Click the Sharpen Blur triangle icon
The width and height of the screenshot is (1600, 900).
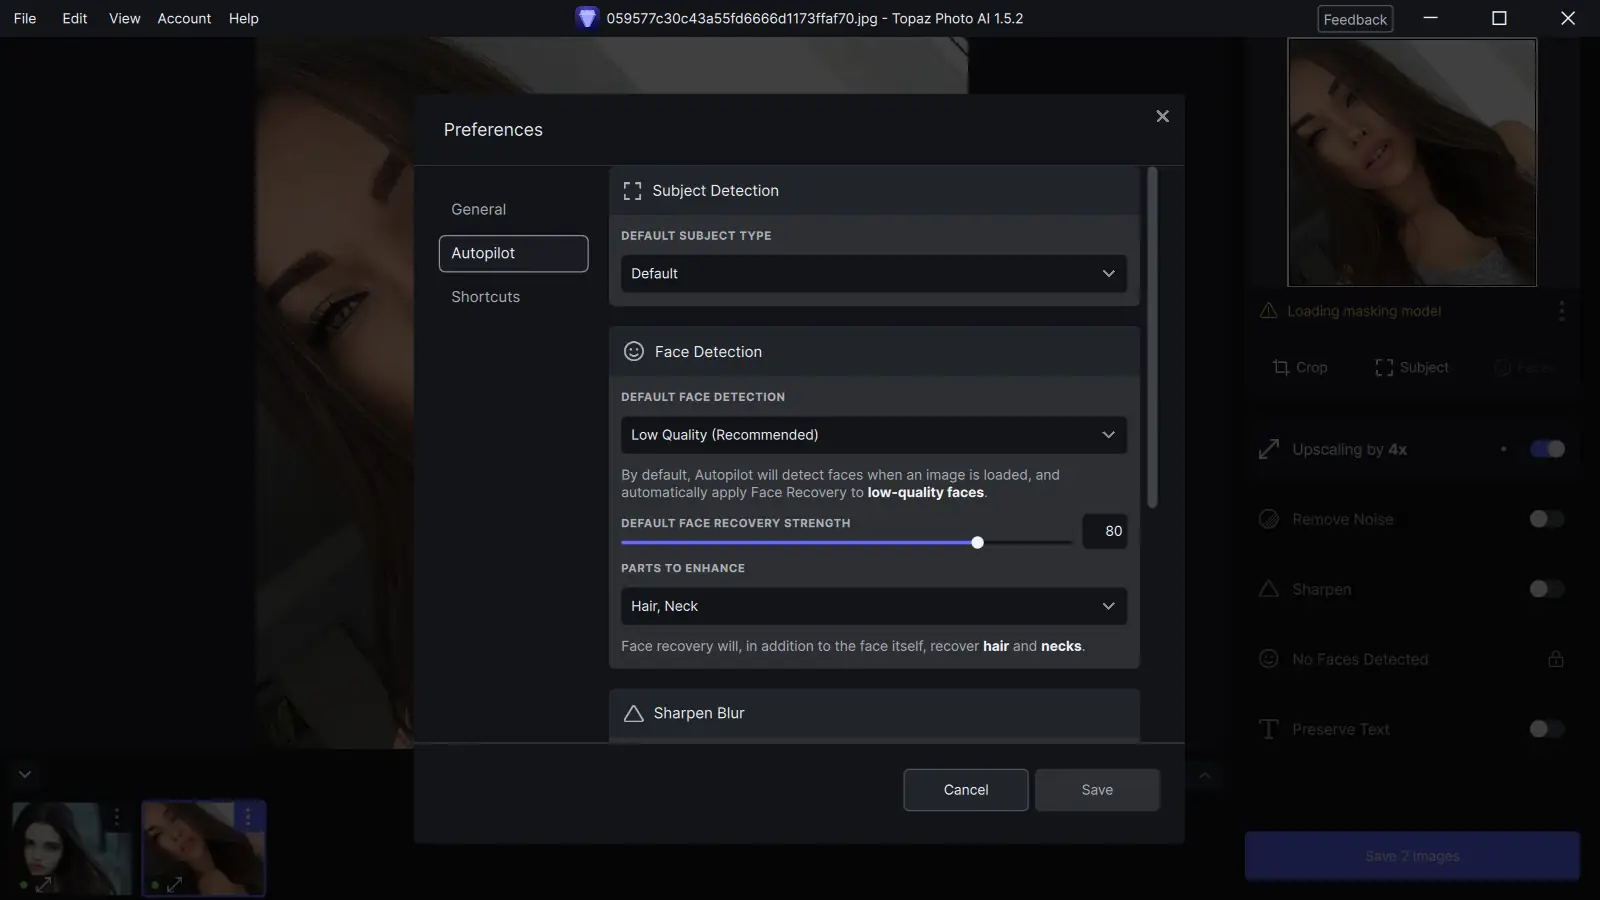[x=633, y=713]
